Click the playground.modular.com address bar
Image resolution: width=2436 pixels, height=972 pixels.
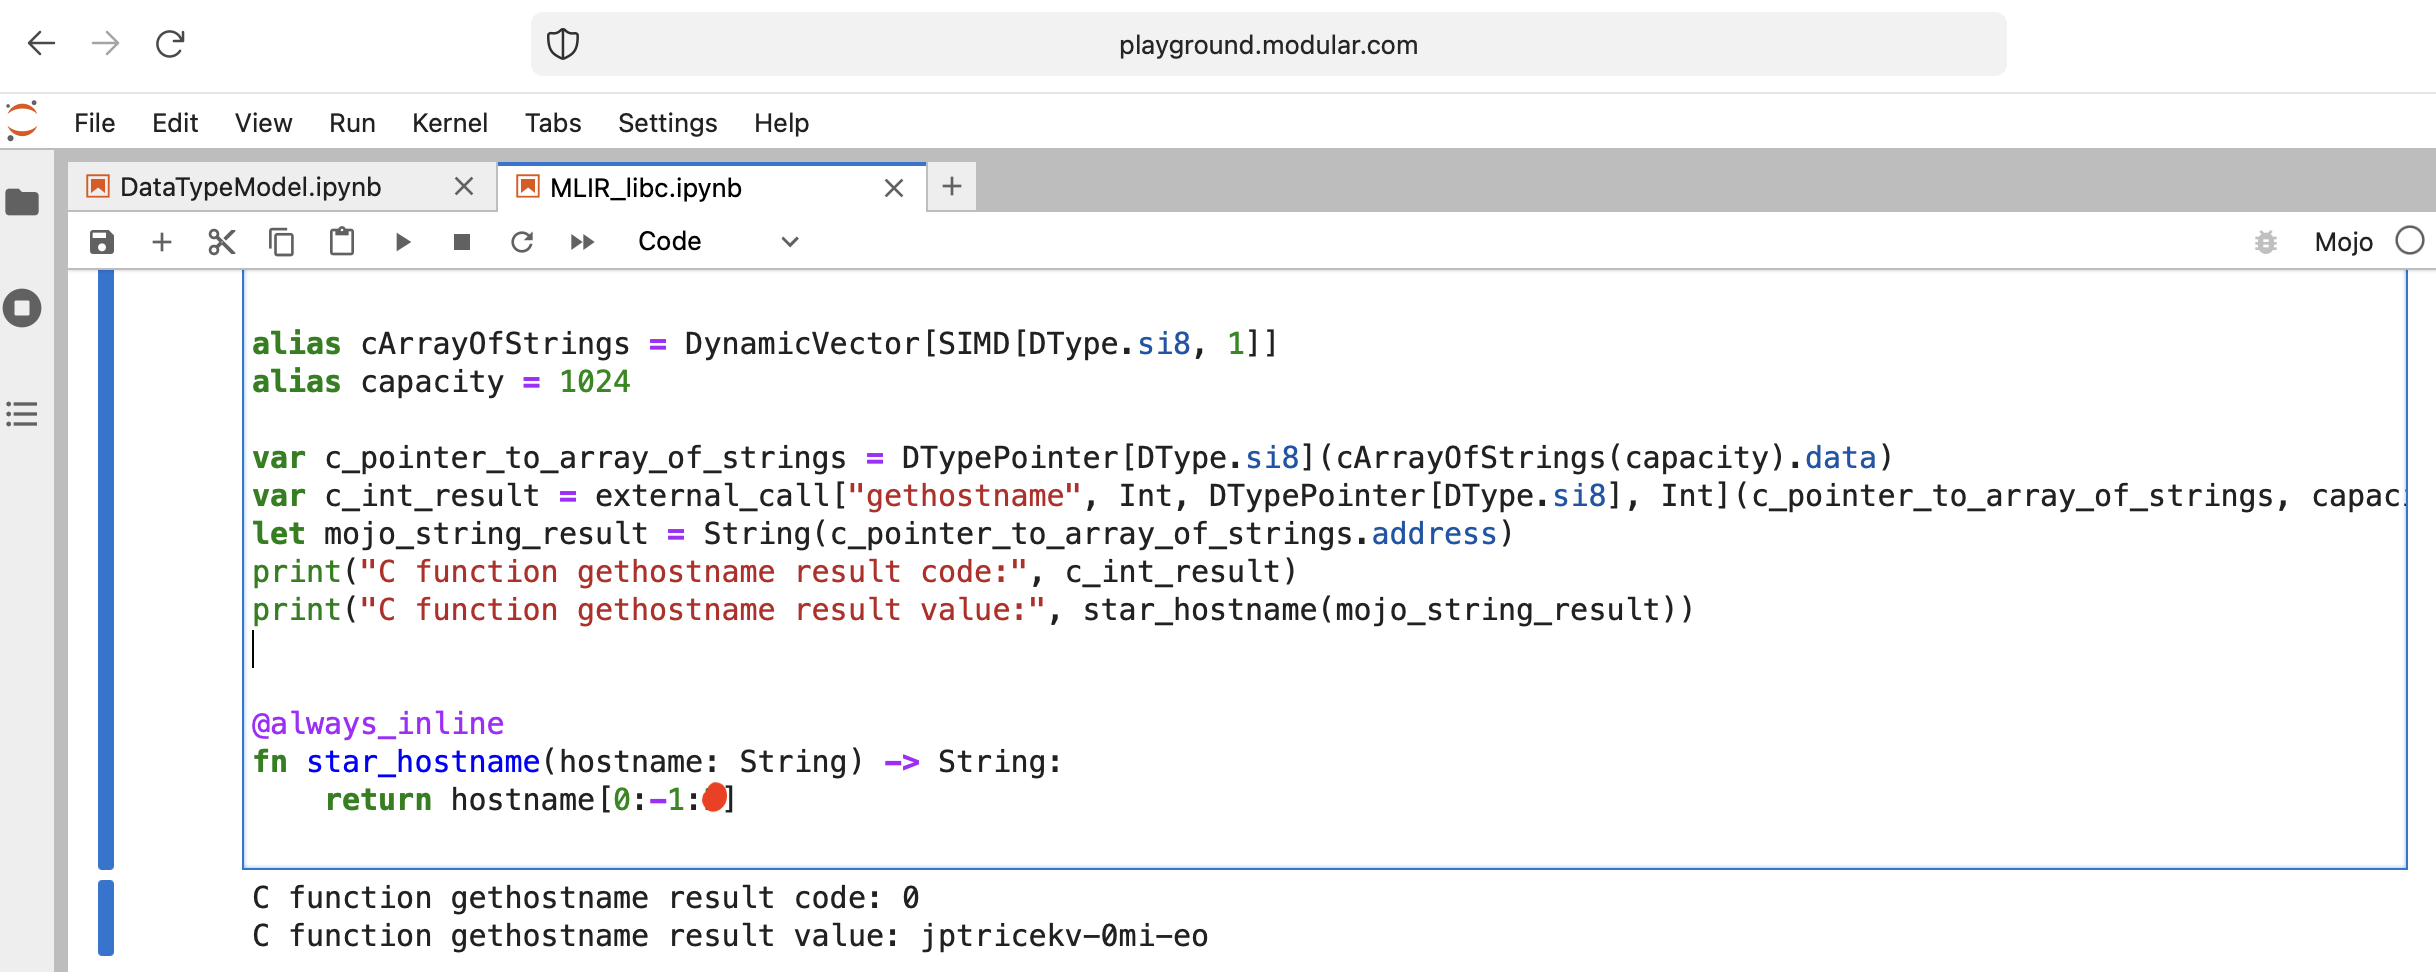pyautogui.click(x=1267, y=45)
